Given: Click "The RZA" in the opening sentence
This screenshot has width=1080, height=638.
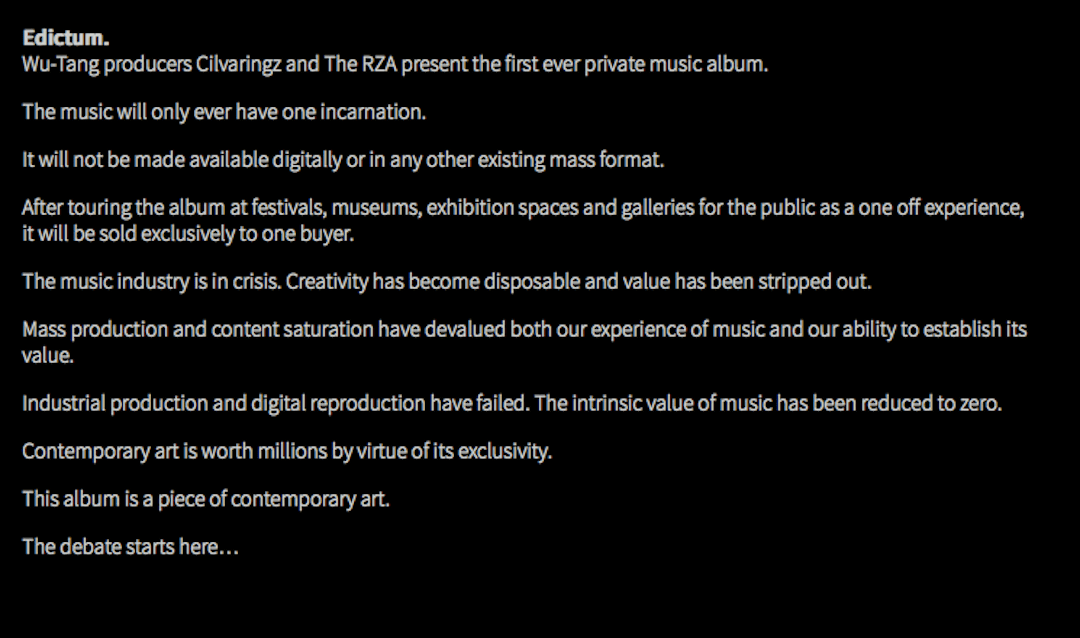Looking at the screenshot, I should [x=358, y=65].
